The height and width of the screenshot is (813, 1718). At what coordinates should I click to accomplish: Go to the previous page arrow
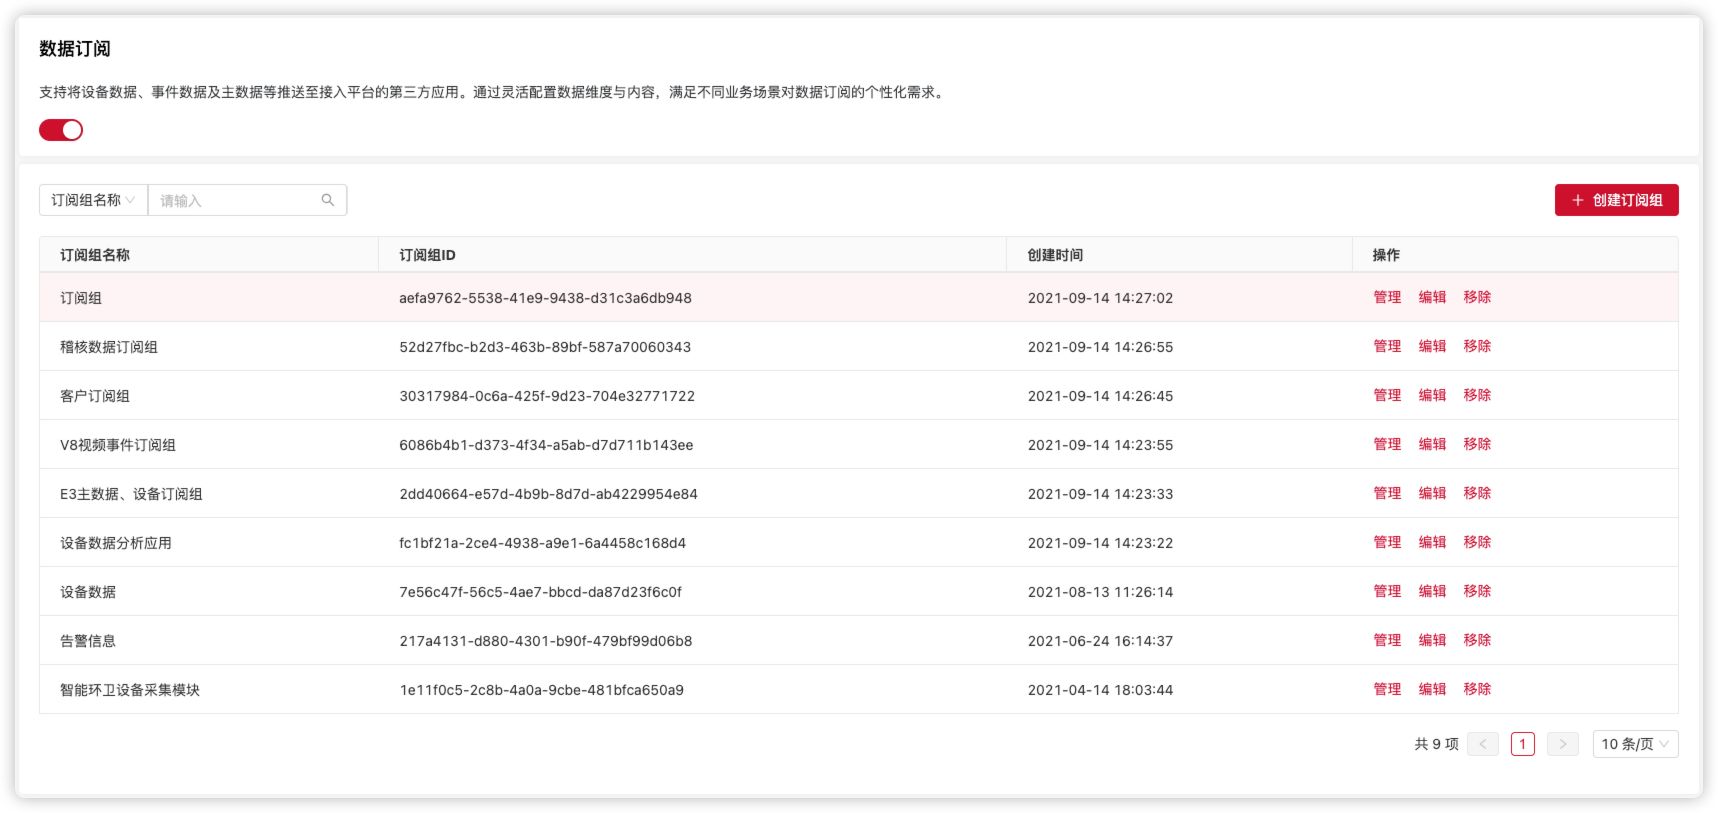click(1482, 744)
